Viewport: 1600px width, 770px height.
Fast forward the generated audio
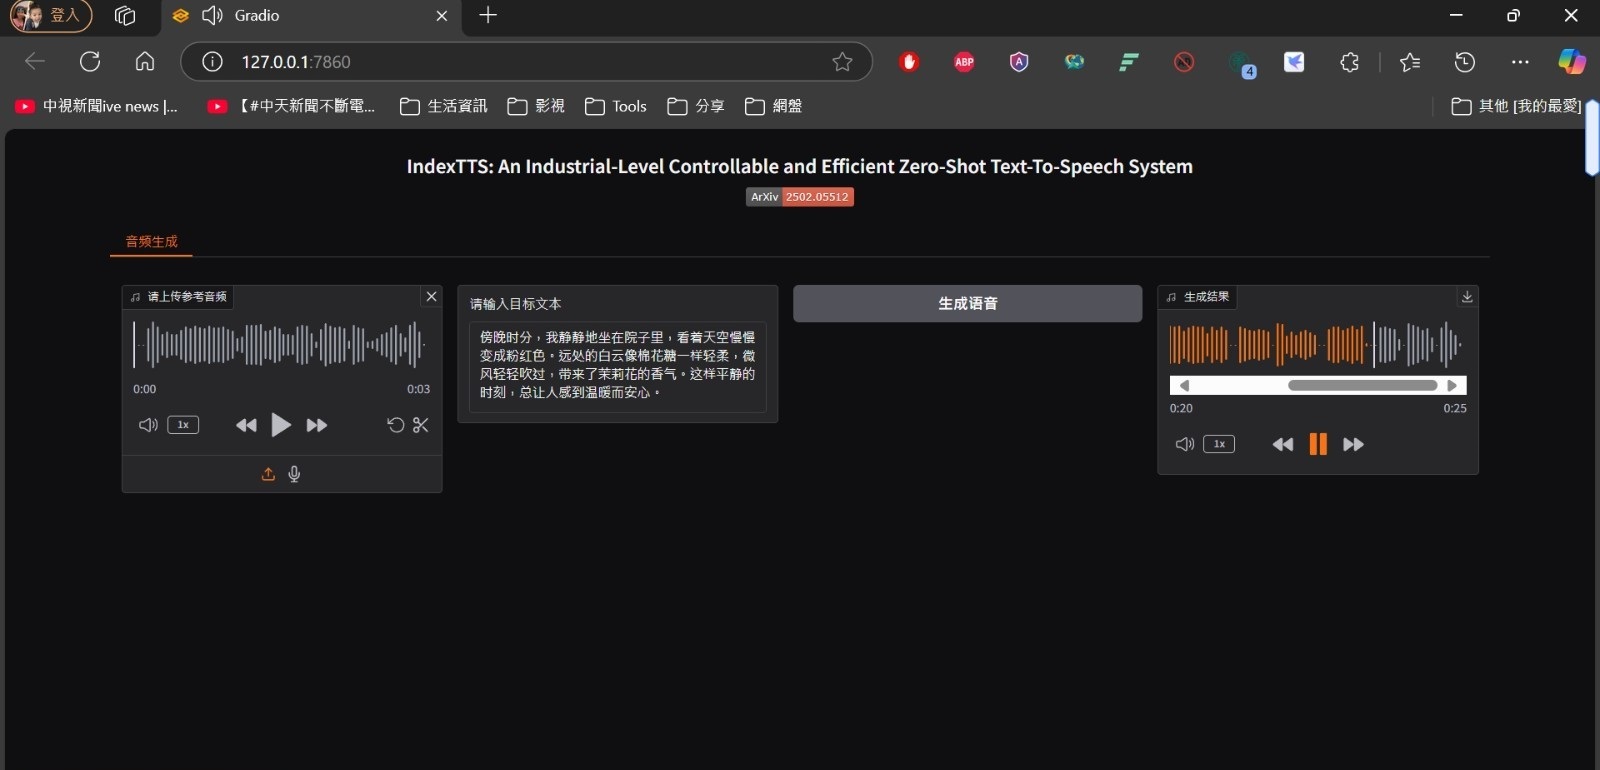coord(1353,444)
